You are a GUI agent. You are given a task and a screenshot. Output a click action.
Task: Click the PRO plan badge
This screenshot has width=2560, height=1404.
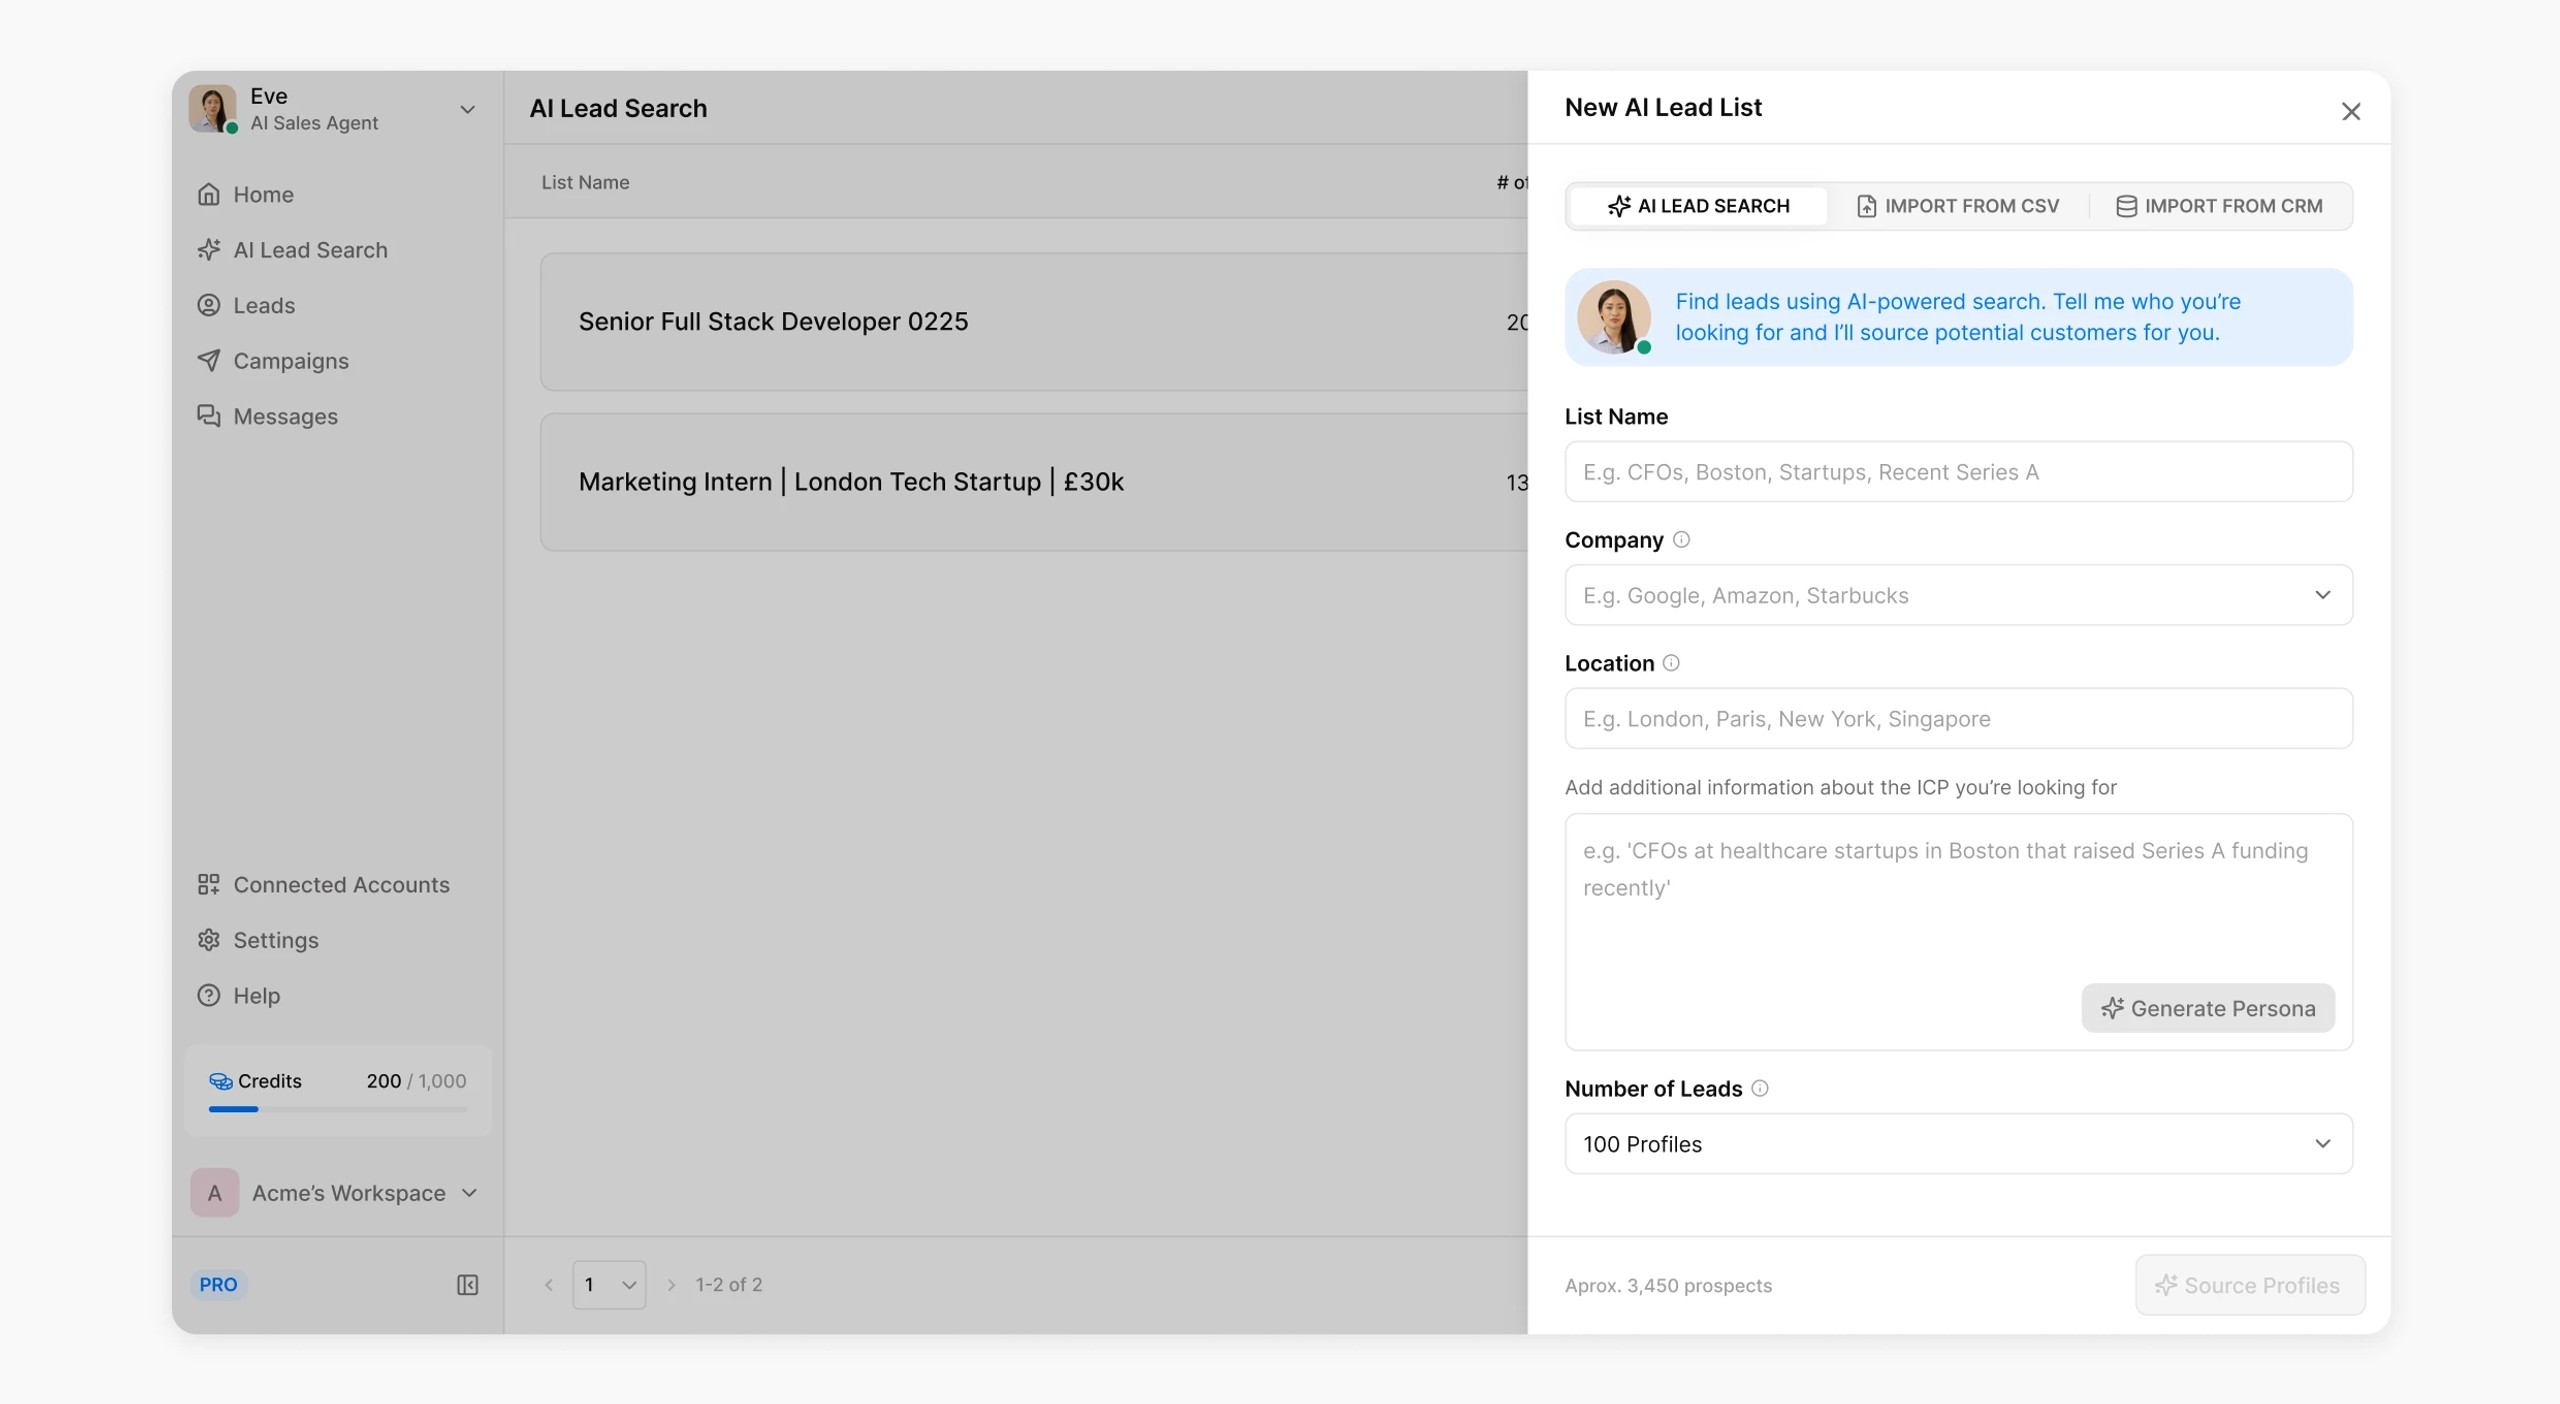click(218, 1285)
